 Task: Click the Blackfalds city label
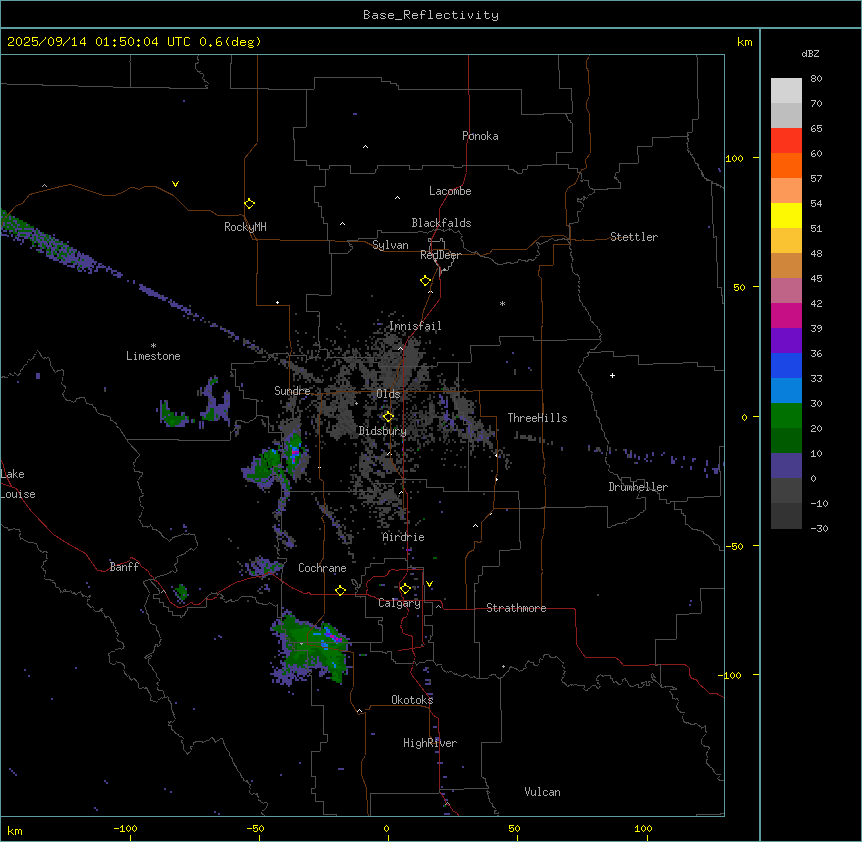(441, 223)
